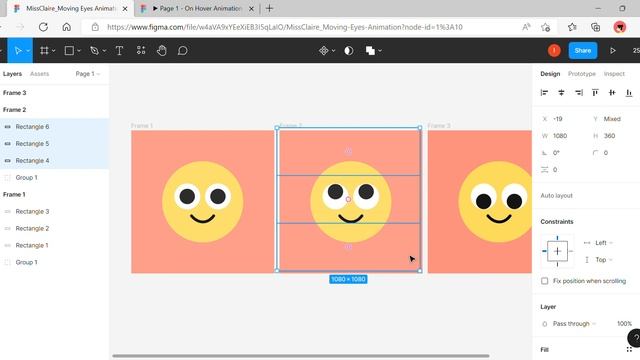Click the Align top icon
The width and height of the screenshot is (640, 360).
pos(595,93)
